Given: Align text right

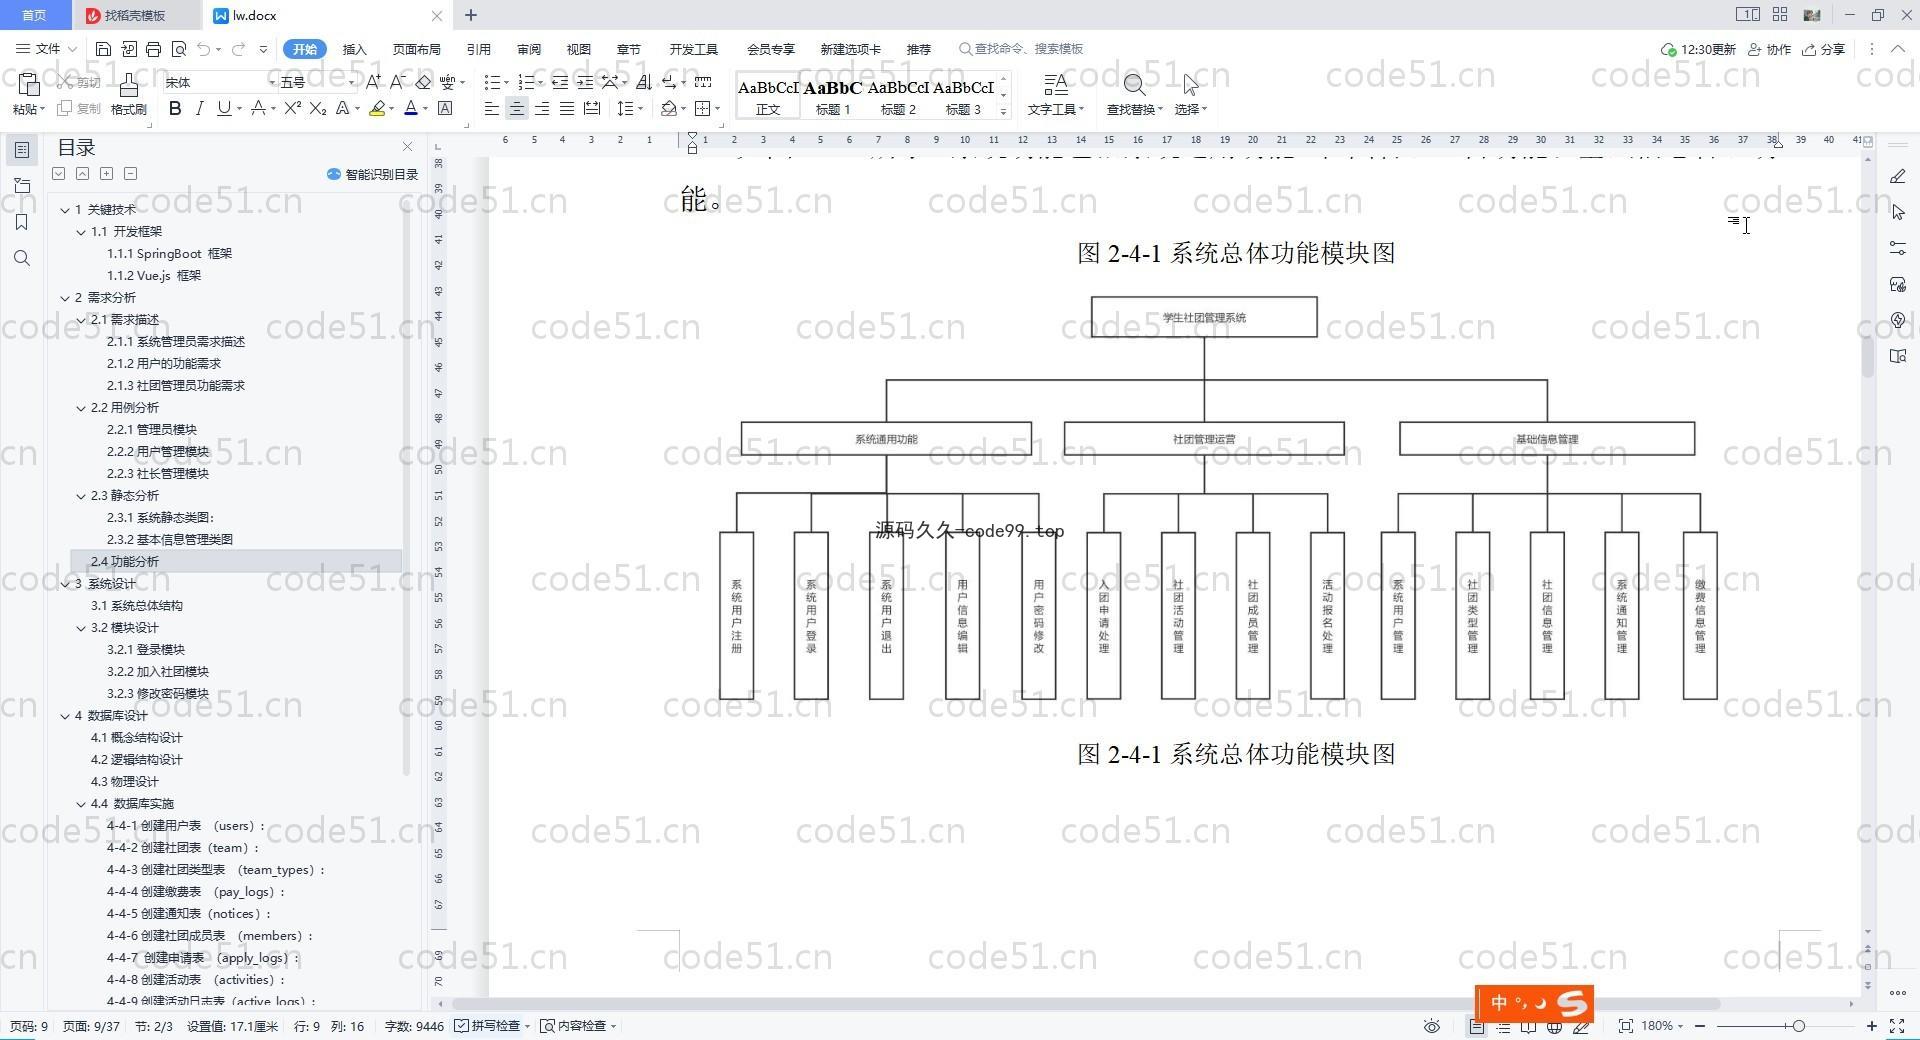Looking at the screenshot, I should point(542,108).
